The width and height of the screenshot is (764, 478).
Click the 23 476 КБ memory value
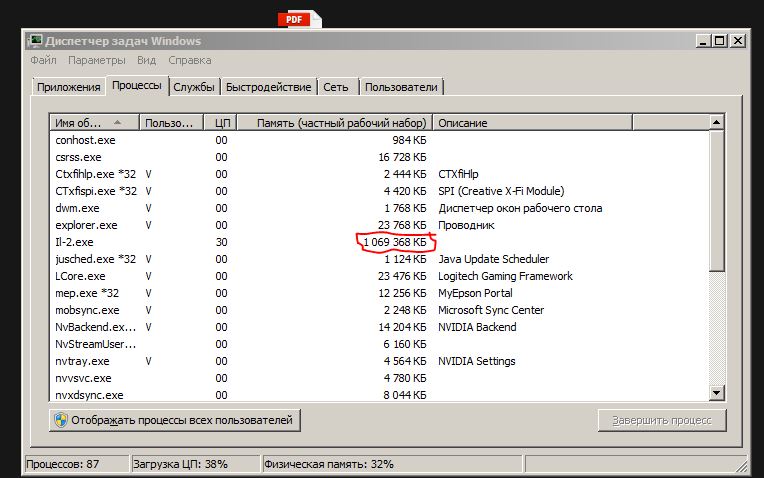(x=402, y=276)
